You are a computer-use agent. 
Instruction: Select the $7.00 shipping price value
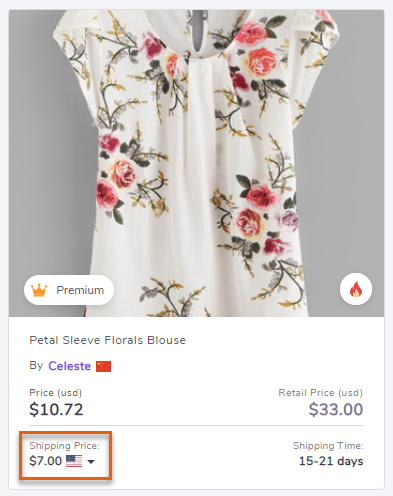pos(46,461)
